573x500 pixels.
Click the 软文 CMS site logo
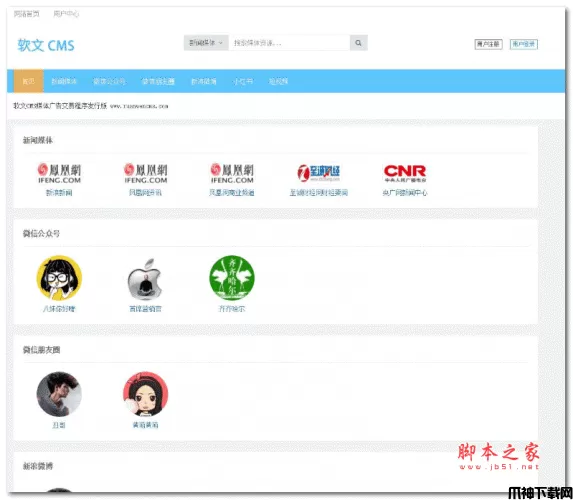pos(46,45)
